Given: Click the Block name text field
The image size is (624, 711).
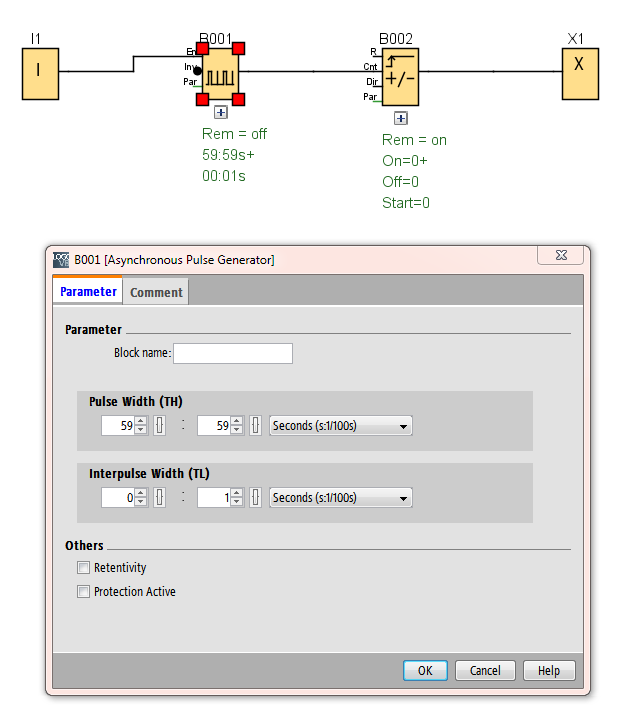Looking at the screenshot, I should [233, 353].
